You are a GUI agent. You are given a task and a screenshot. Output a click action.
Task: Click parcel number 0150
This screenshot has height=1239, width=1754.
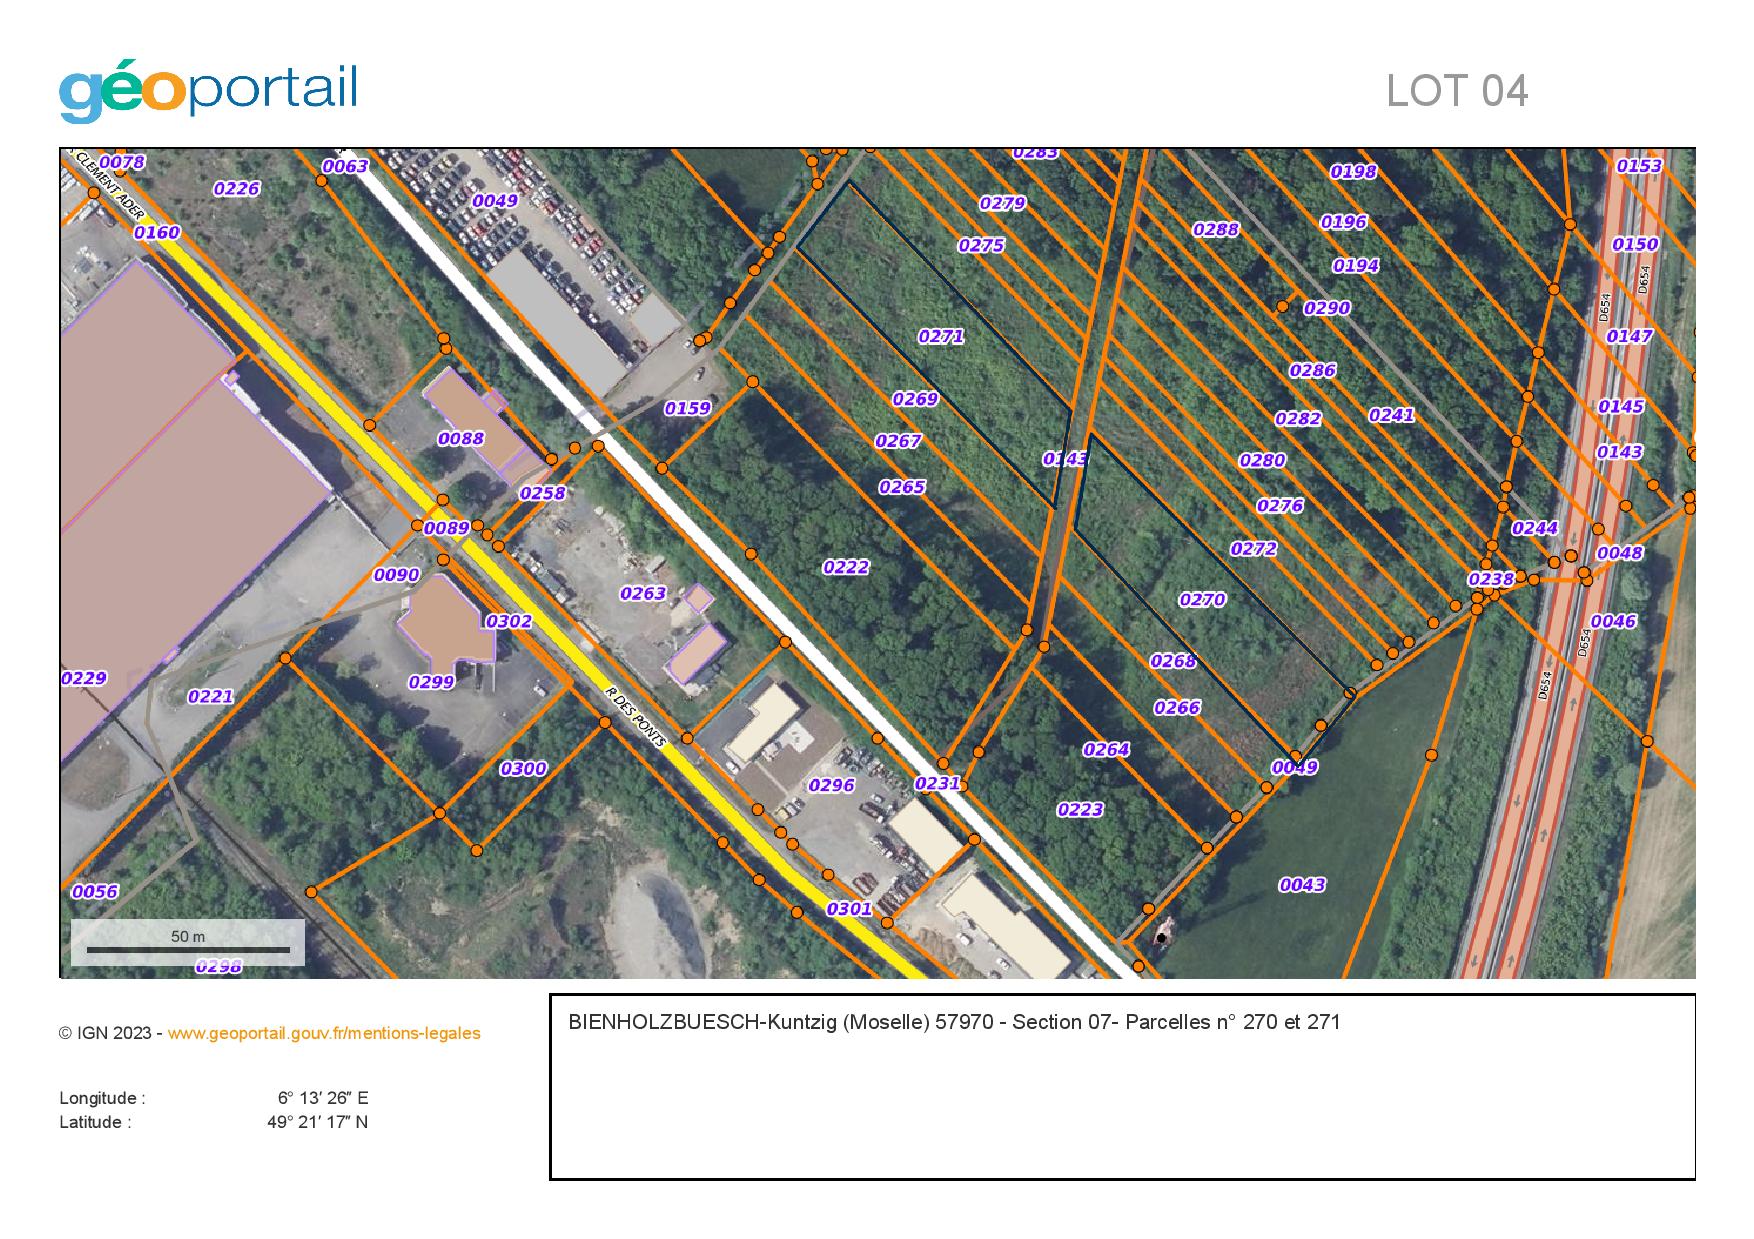[x=1636, y=244]
